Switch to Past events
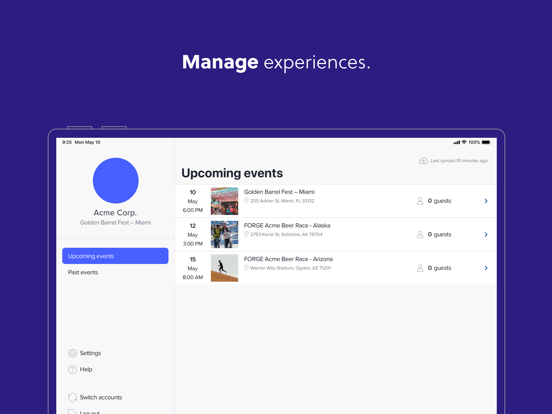The height and width of the screenshot is (414, 552). [83, 272]
